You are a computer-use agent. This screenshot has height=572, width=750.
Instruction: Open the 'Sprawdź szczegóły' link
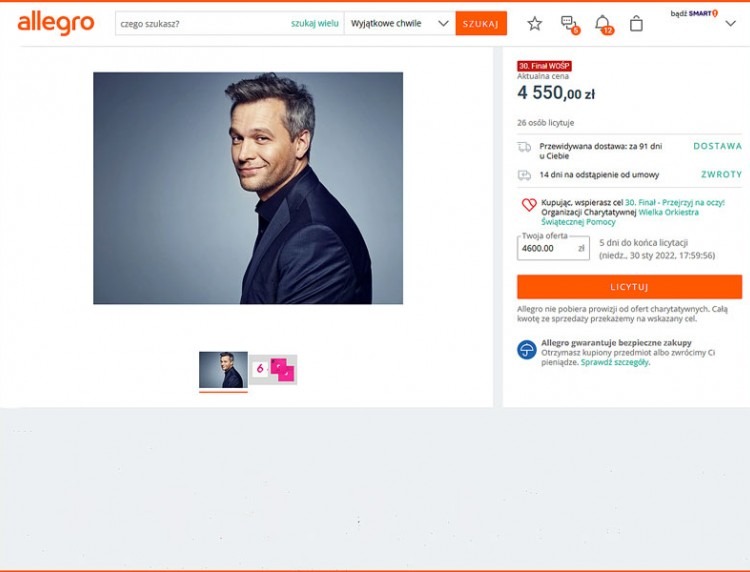(x=615, y=363)
